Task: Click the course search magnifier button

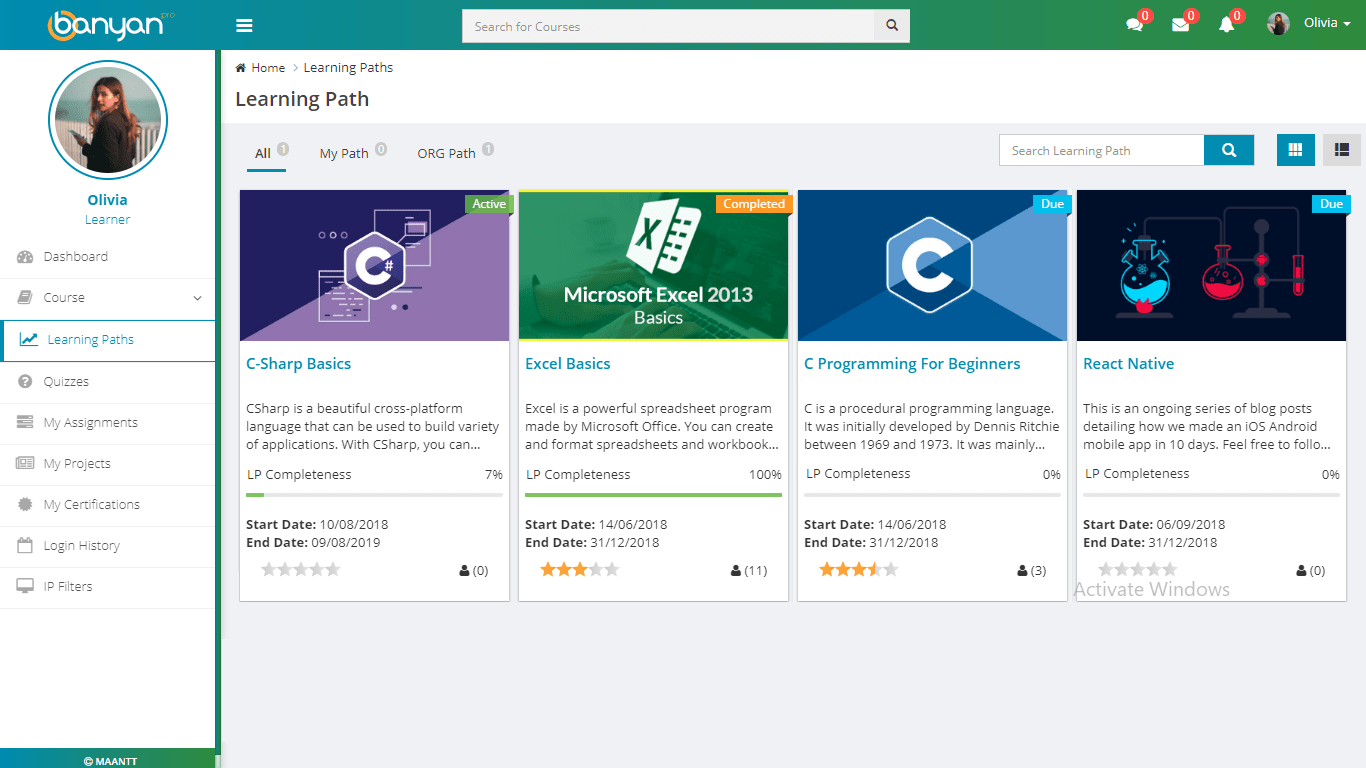Action: 892,26
